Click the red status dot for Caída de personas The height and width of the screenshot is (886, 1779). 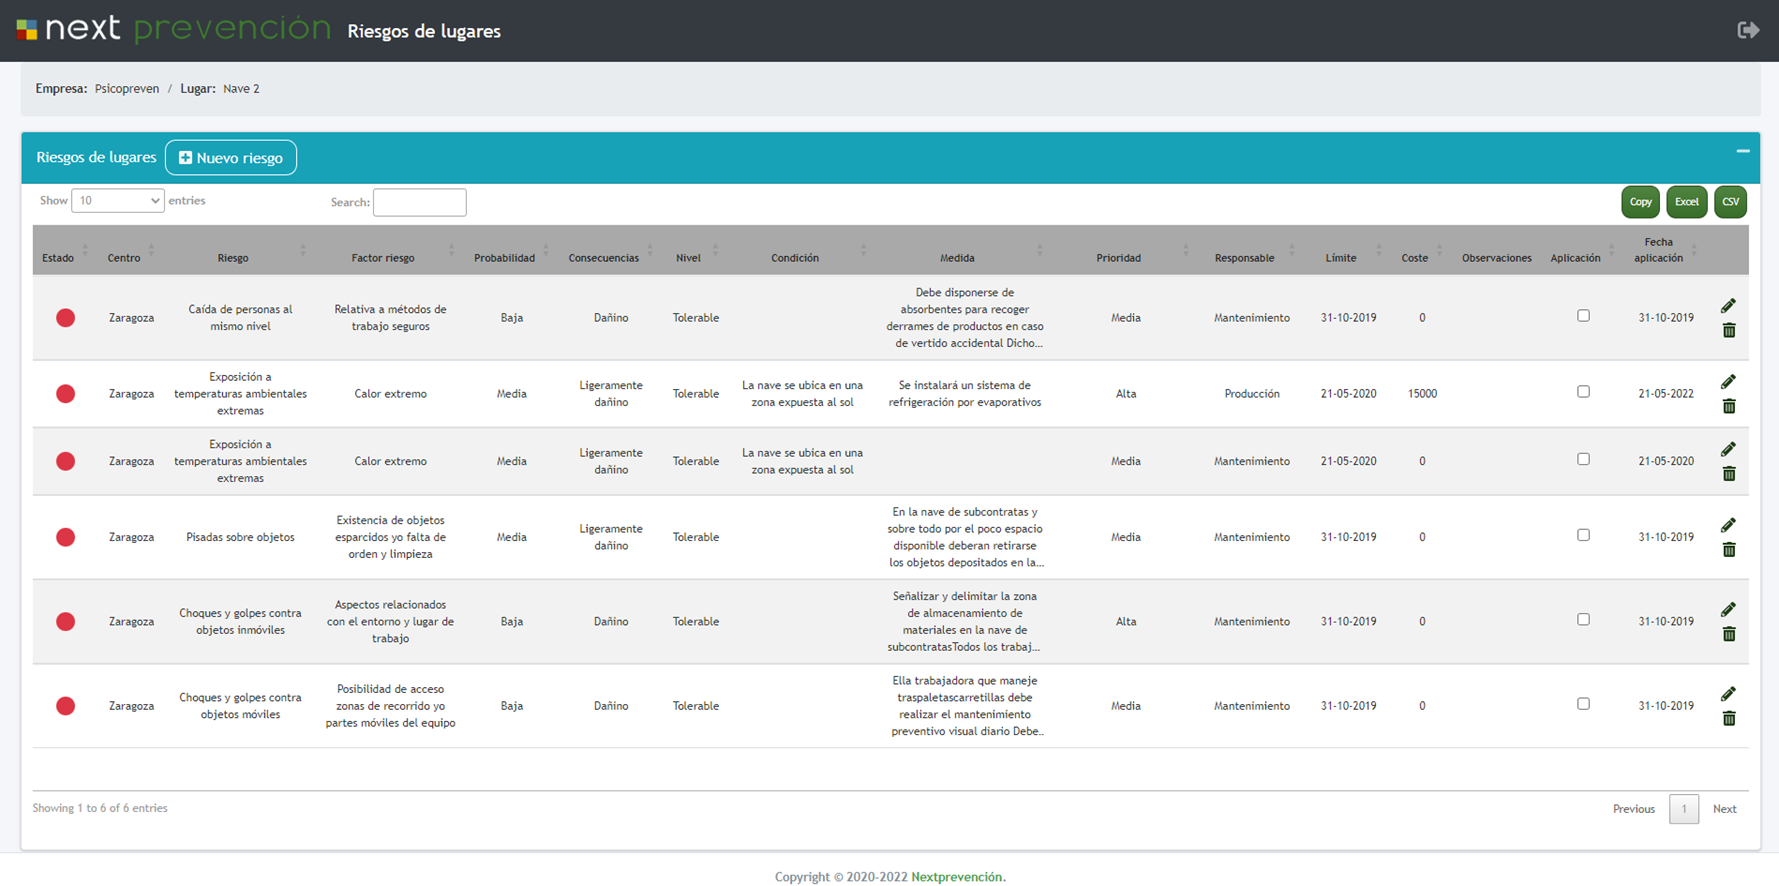tap(66, 318)
